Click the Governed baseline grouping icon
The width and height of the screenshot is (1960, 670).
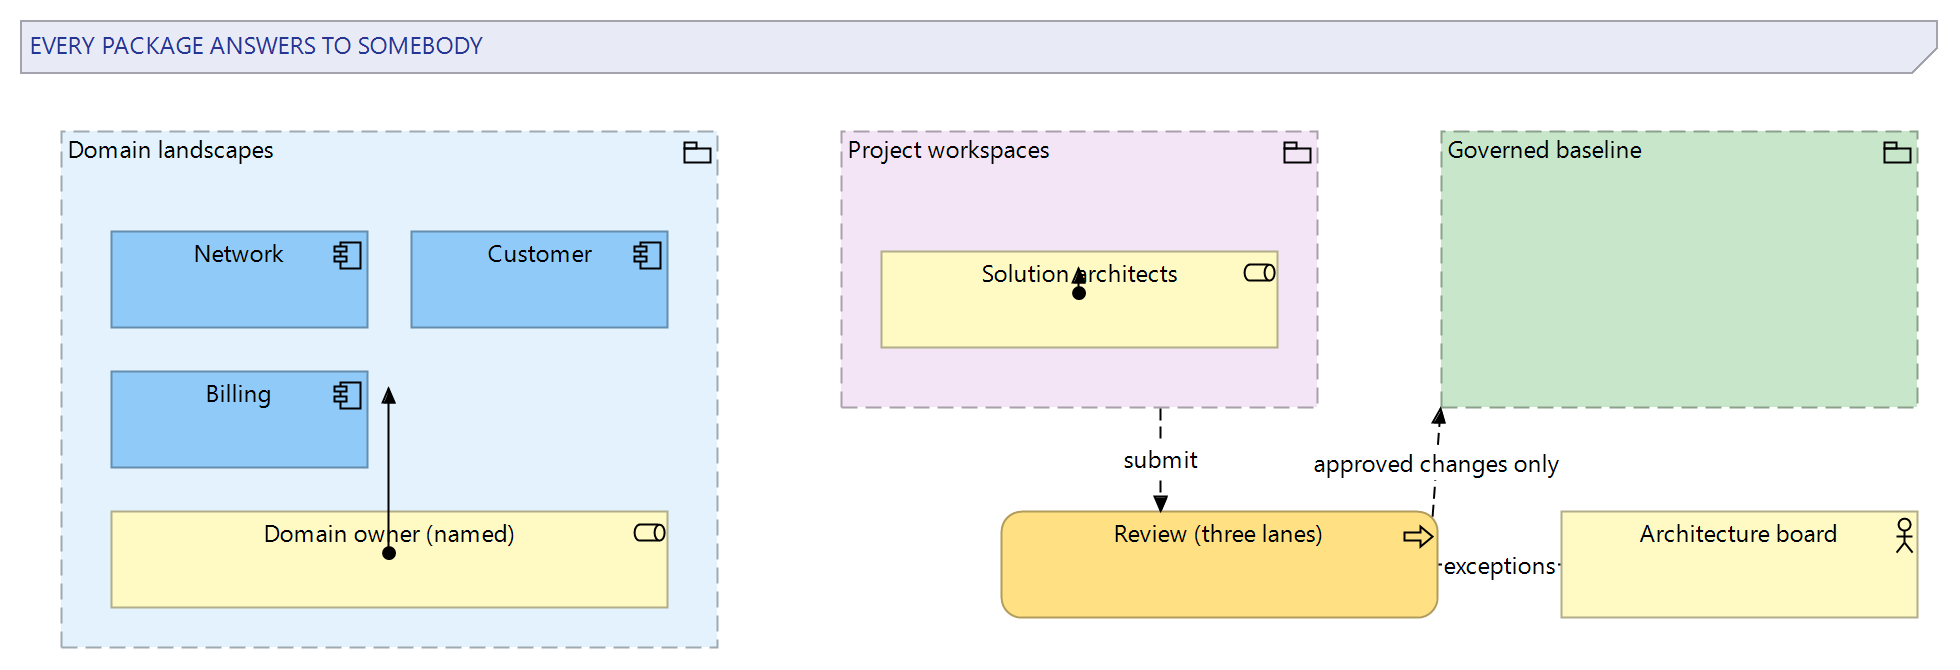click(1897, 152)
